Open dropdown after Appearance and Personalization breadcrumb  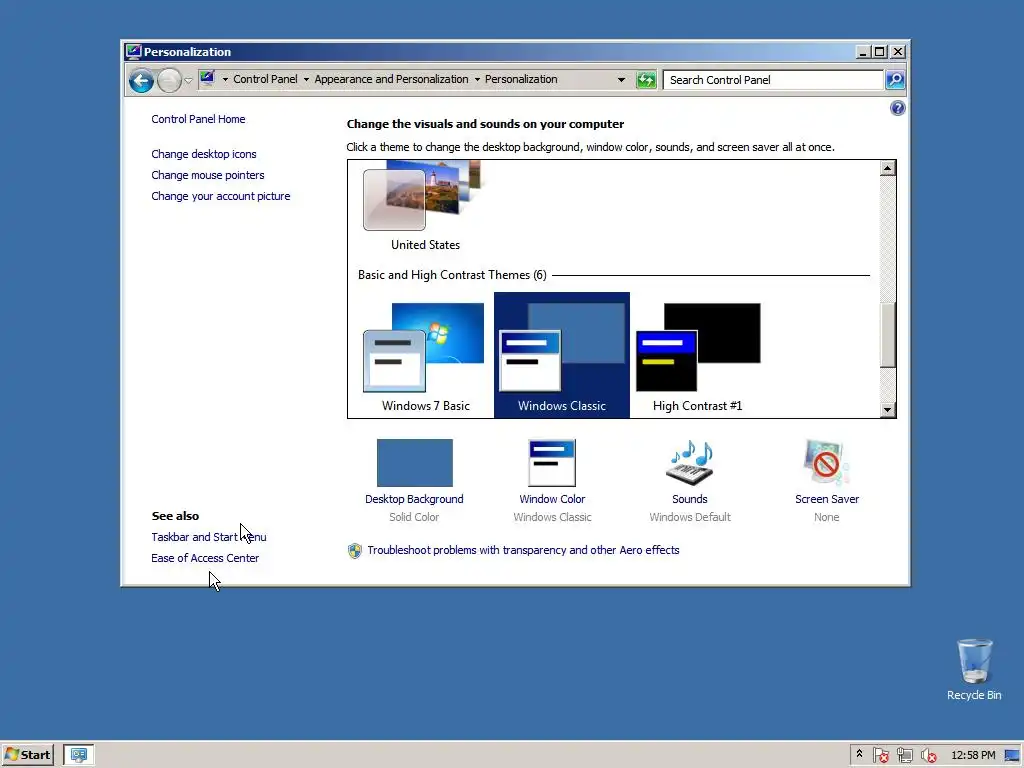tap(477, 80)
